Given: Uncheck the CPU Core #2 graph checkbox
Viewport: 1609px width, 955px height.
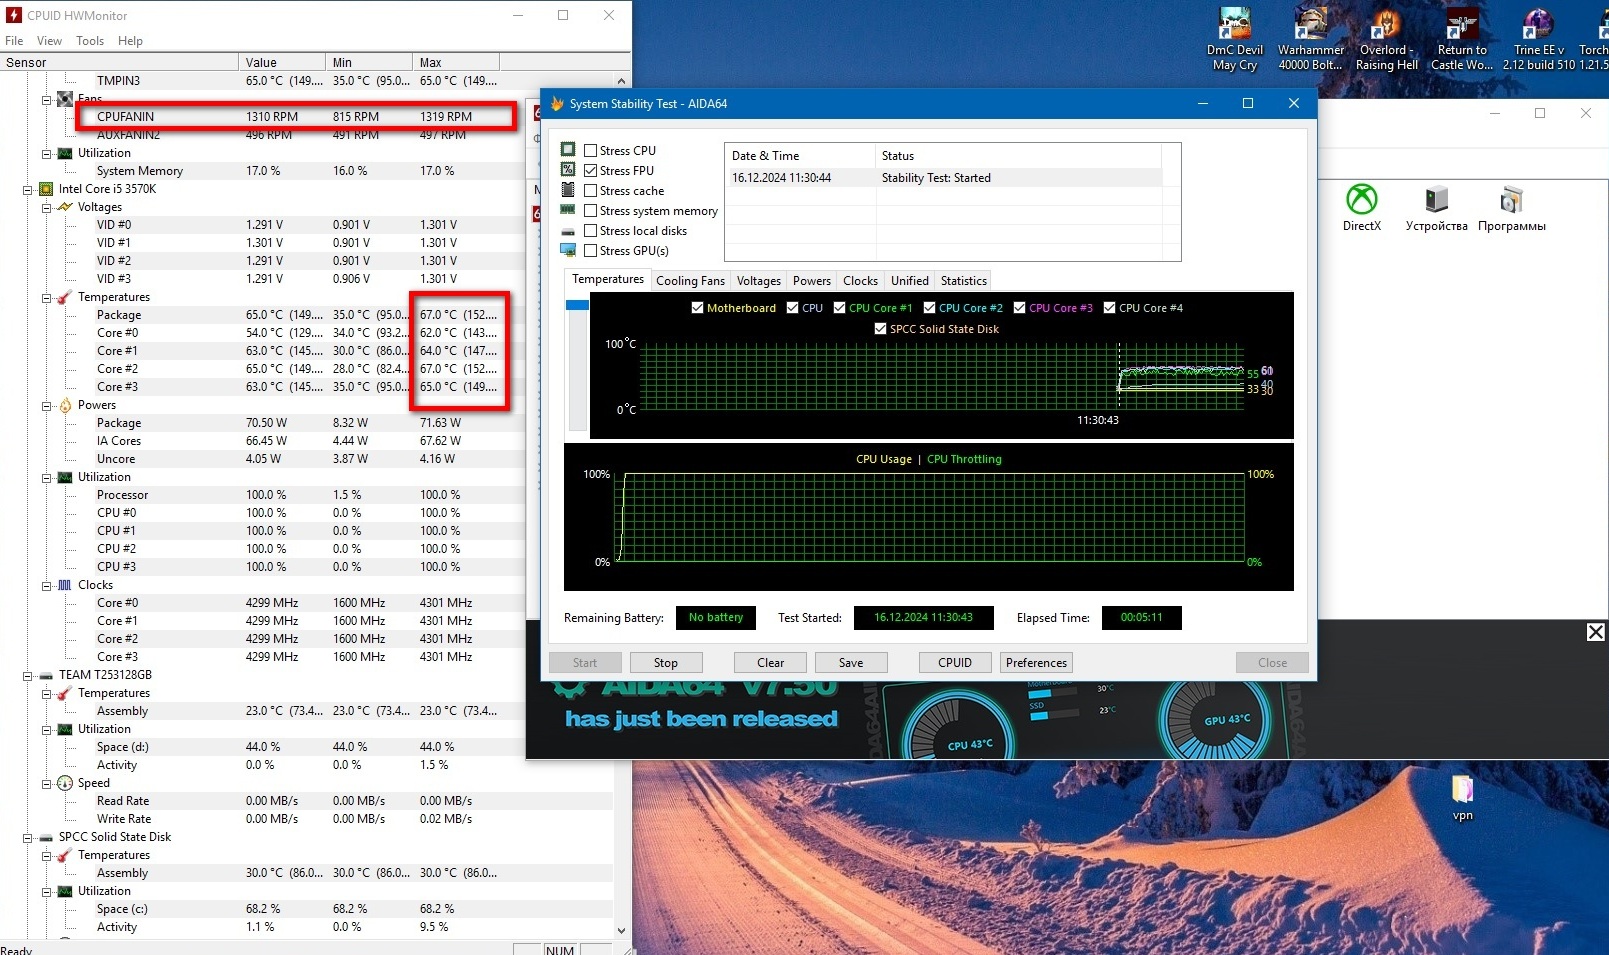Looking at the screenshot, I should pyautogui.click(x=929, y=308).
